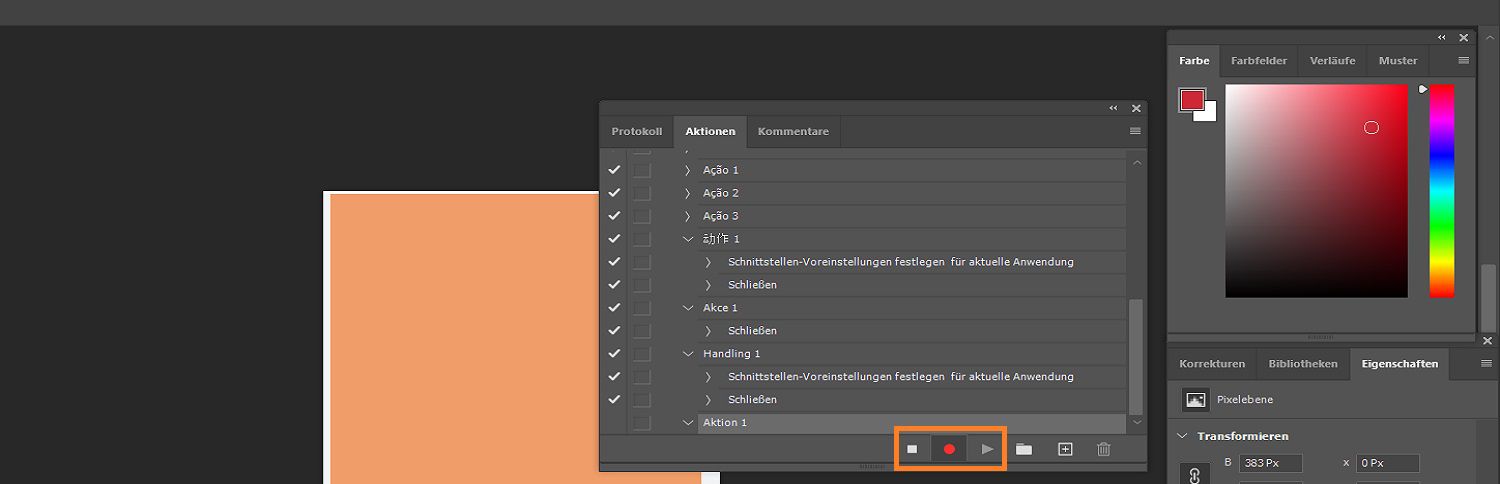Screen dimensions: 1500x484
Task: Select the Akce 1 action row
Action: [911, 308]
